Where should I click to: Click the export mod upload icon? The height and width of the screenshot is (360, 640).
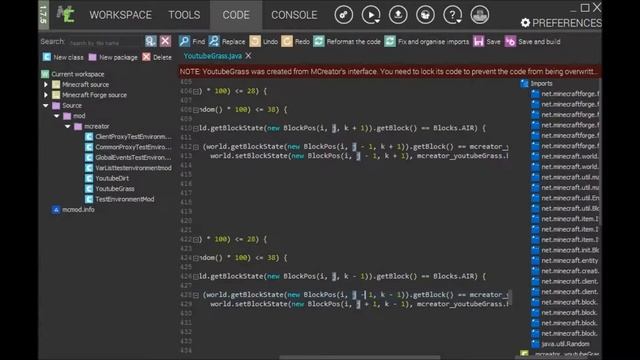[398, 15]
